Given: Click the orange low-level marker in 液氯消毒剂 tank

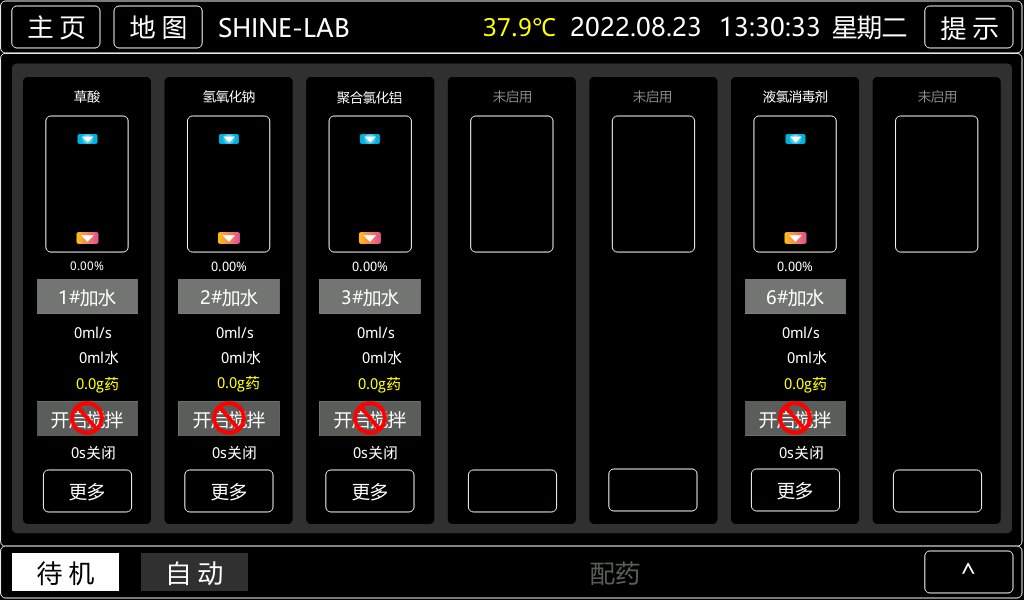Looking at the screenshot, I should click(x=795, y=238).
